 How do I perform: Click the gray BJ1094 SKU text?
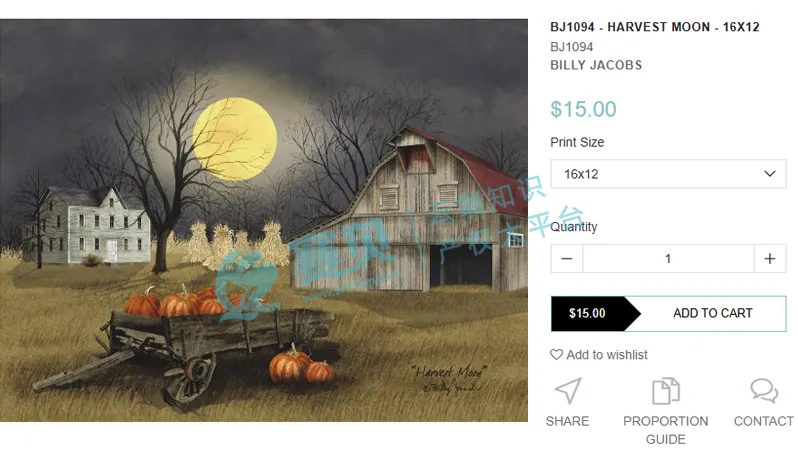coord(572,46)
